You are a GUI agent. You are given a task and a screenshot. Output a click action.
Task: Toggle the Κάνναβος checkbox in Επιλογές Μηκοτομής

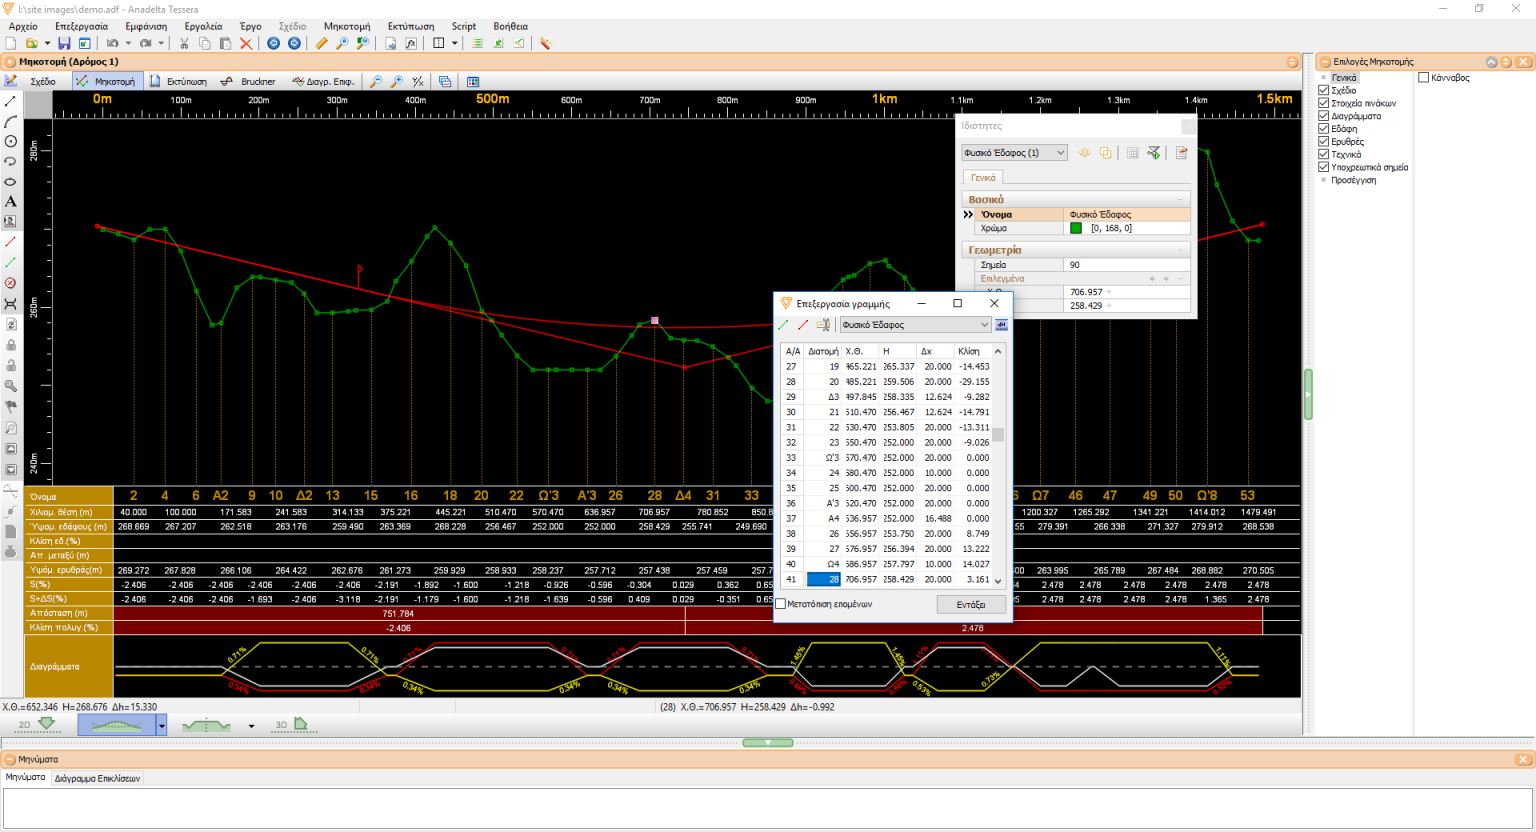[x=1423, y=78]
